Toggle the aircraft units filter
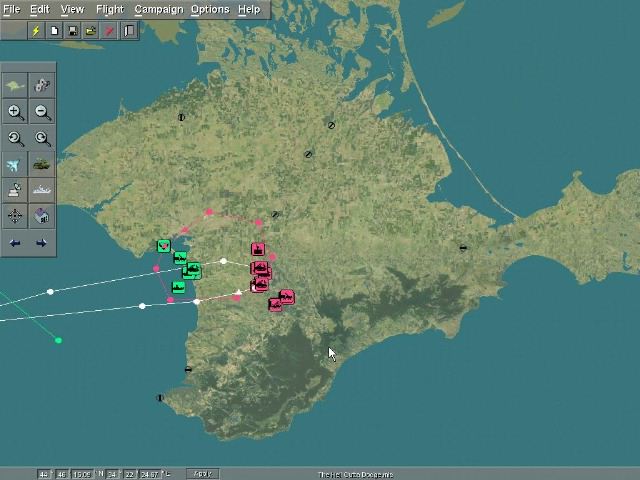Viewport: 640px width, 480px height. click(x=15, y=165)
